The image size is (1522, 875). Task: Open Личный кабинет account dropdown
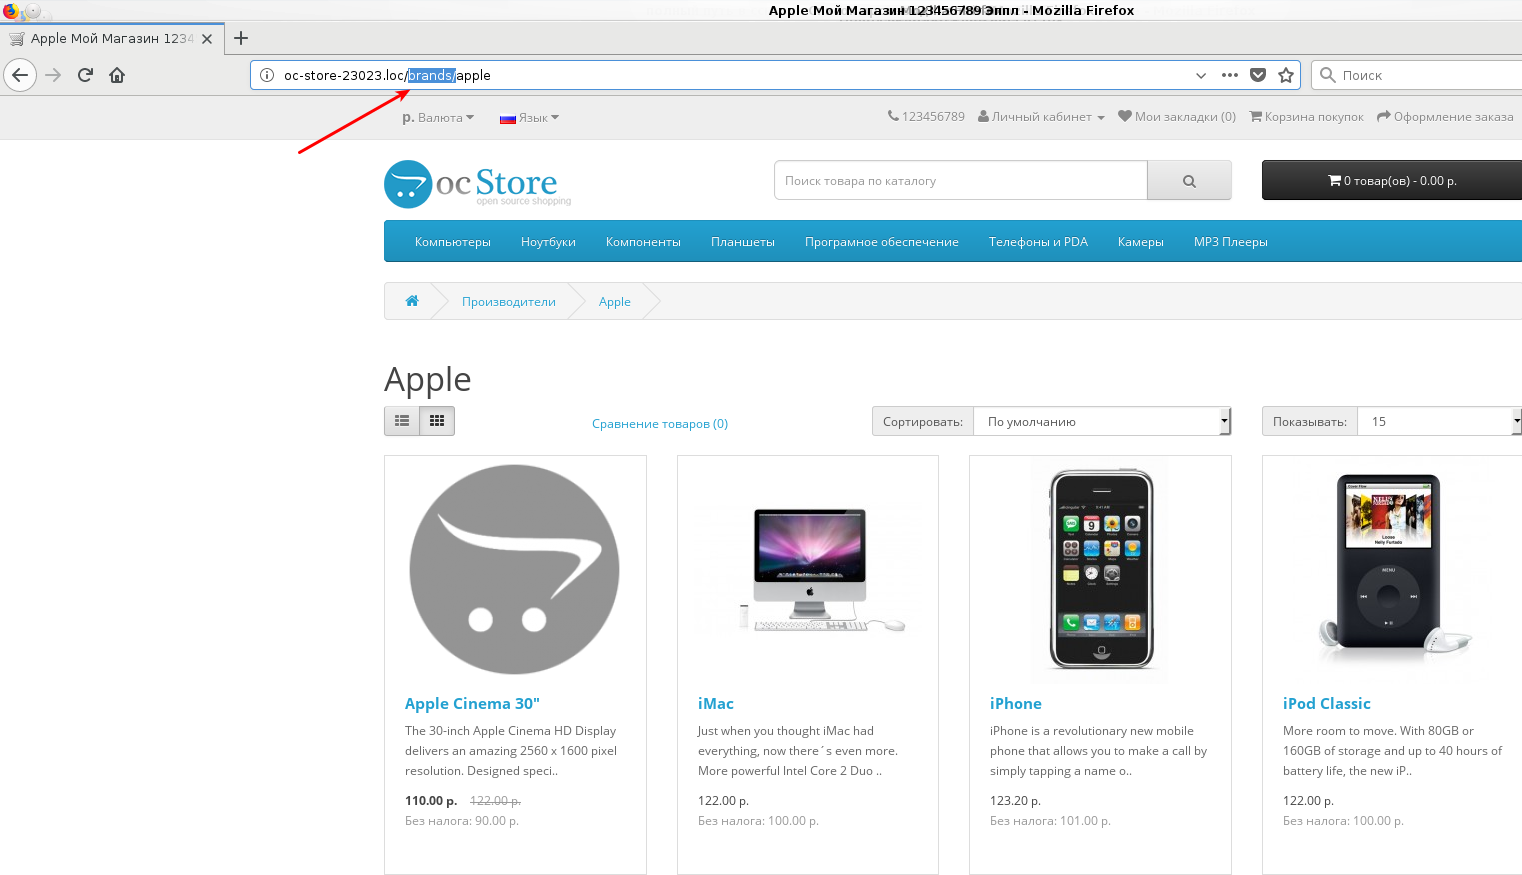coord(1041,116)
